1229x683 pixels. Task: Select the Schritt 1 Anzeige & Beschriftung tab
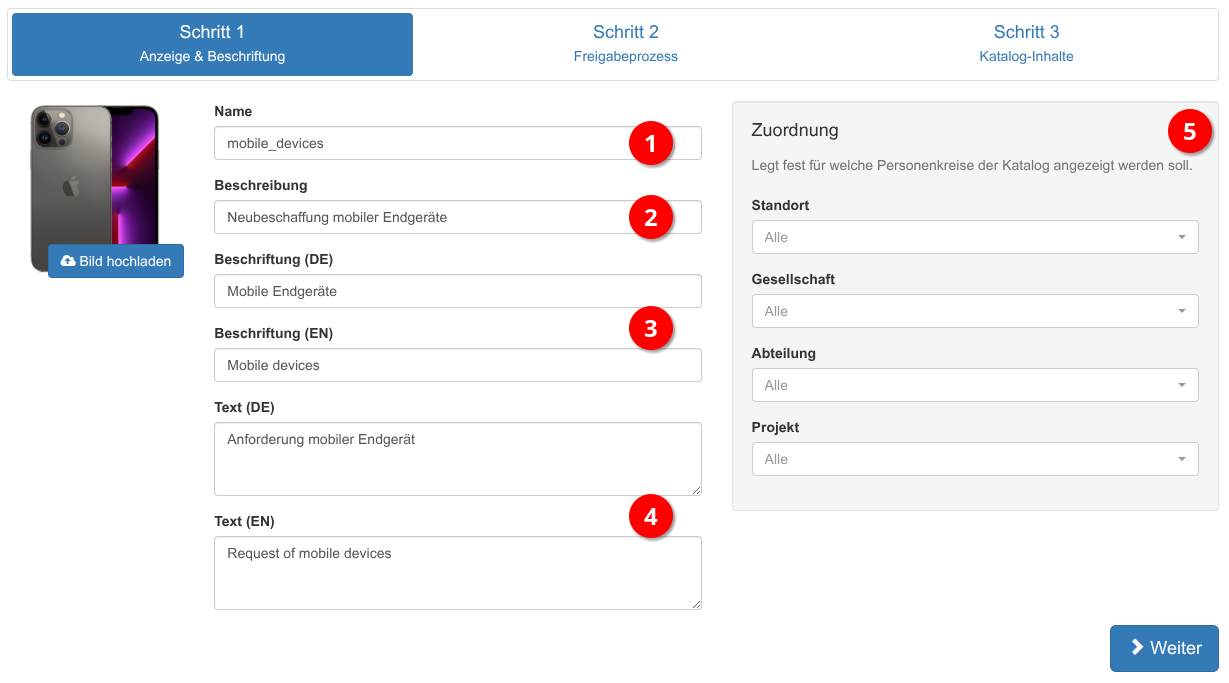(x=212, y=44)
